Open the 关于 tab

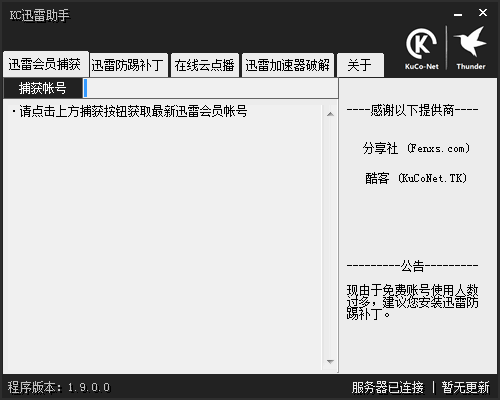[360, 65]
